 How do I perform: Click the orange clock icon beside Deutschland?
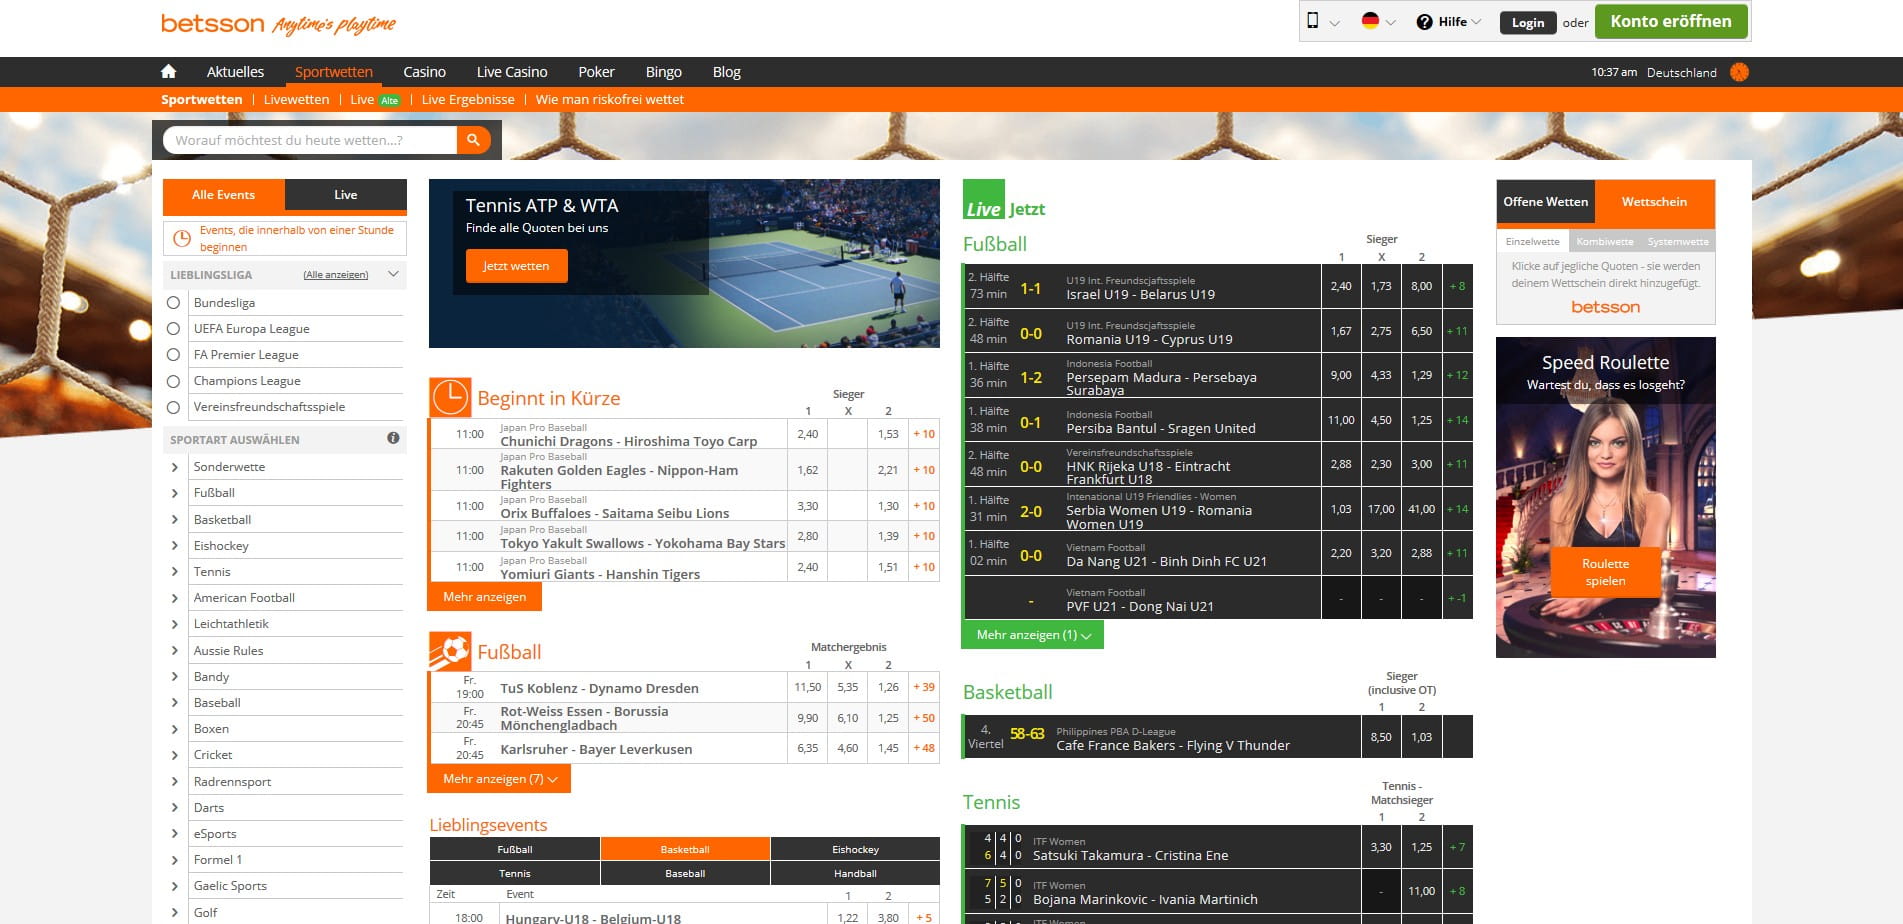pyautogui.click(x=1739, y=72)
